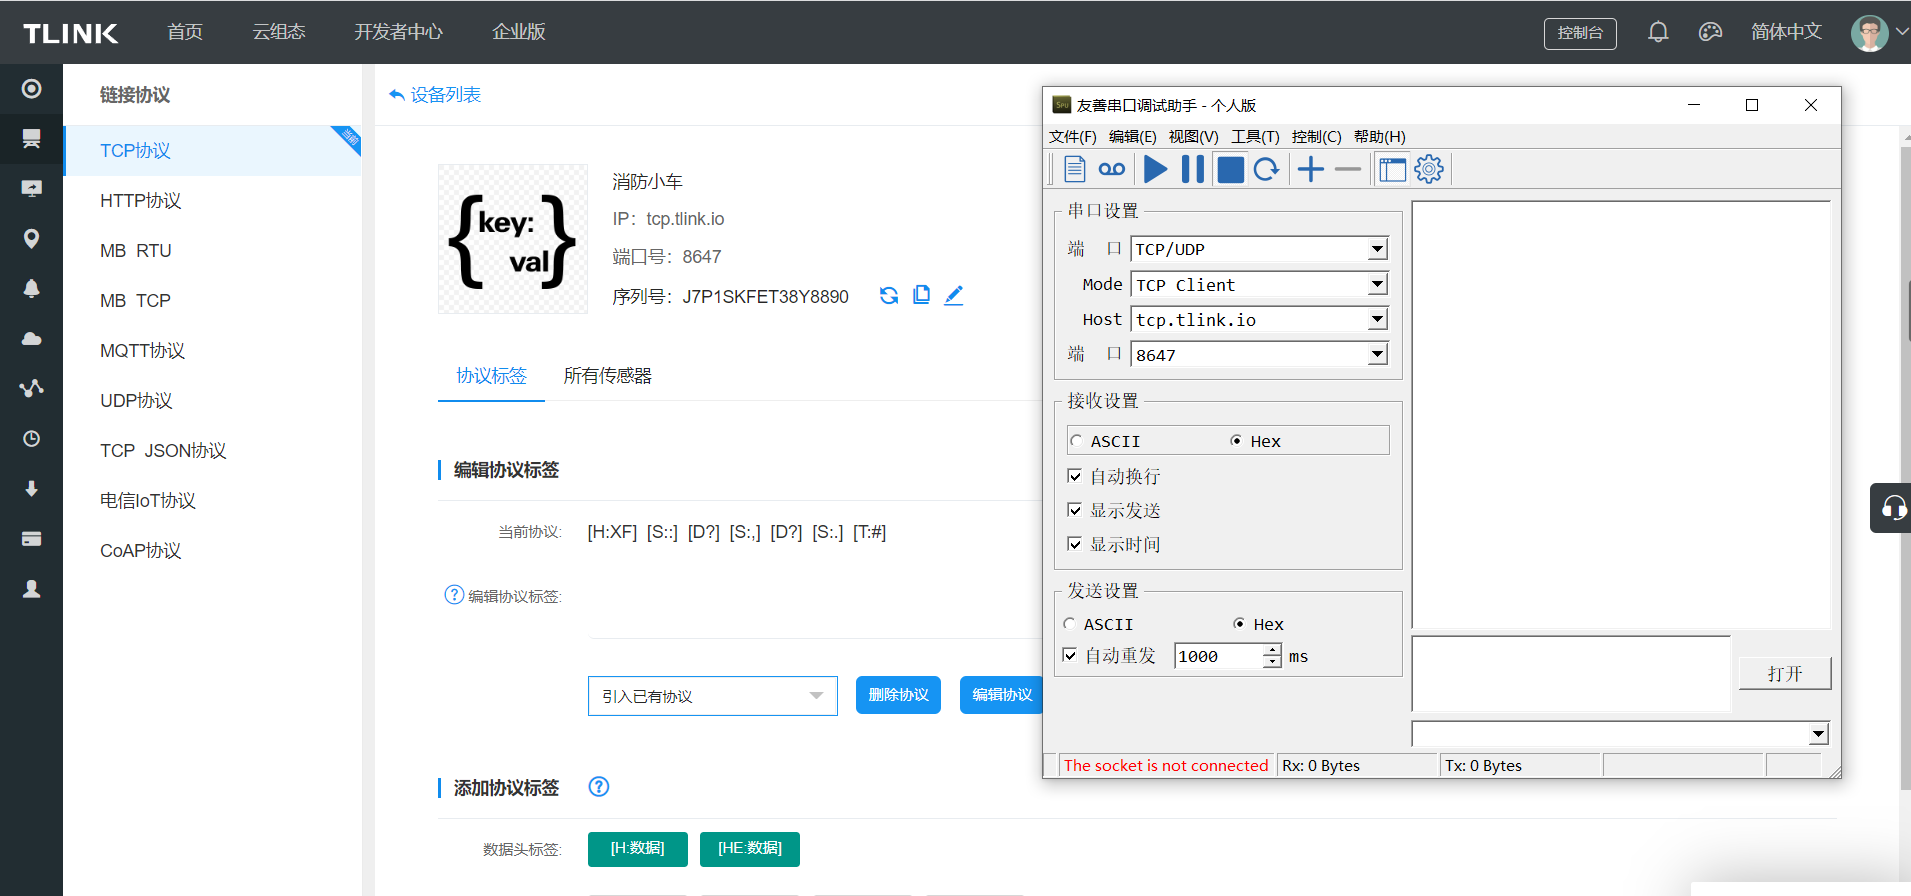Image resolution: width=1911 pixels, height=896 pixels.
Task: Pause via the pause toolbar icon
Action: tap(1192, 169)
